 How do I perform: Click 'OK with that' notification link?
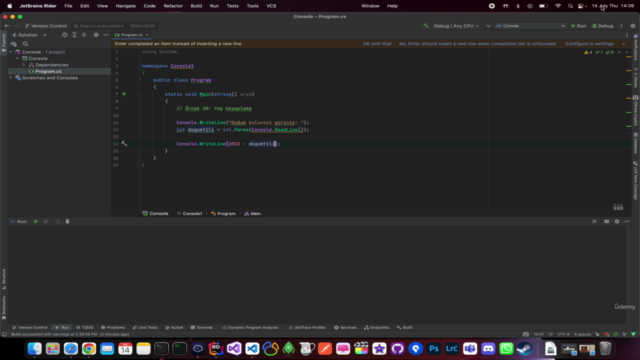point(377,44)
